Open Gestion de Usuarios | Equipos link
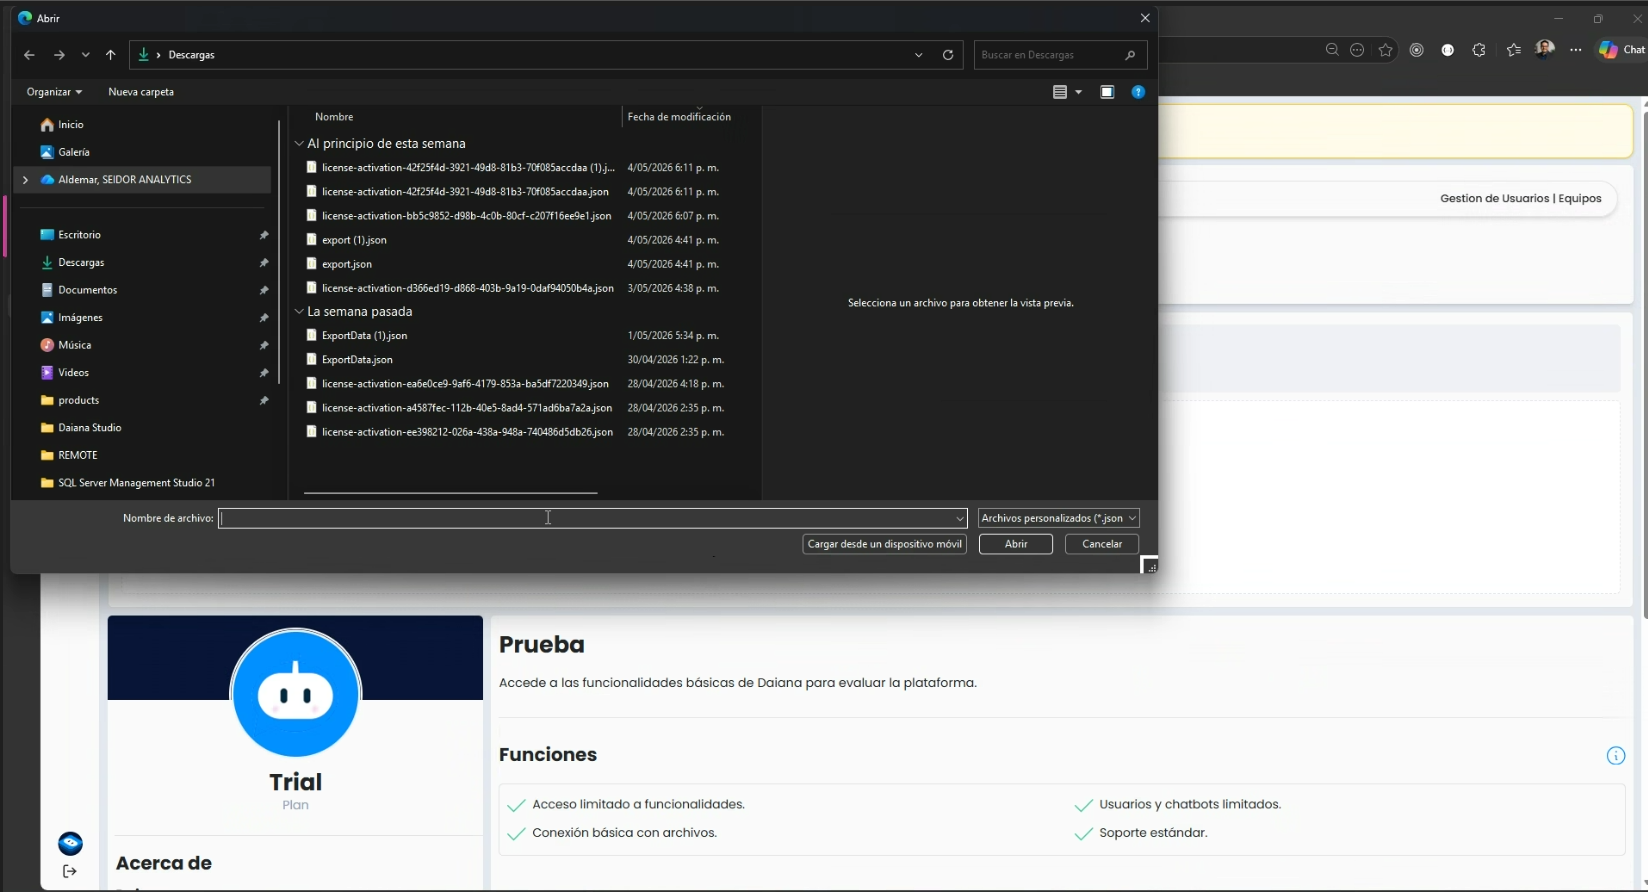 1520,199
